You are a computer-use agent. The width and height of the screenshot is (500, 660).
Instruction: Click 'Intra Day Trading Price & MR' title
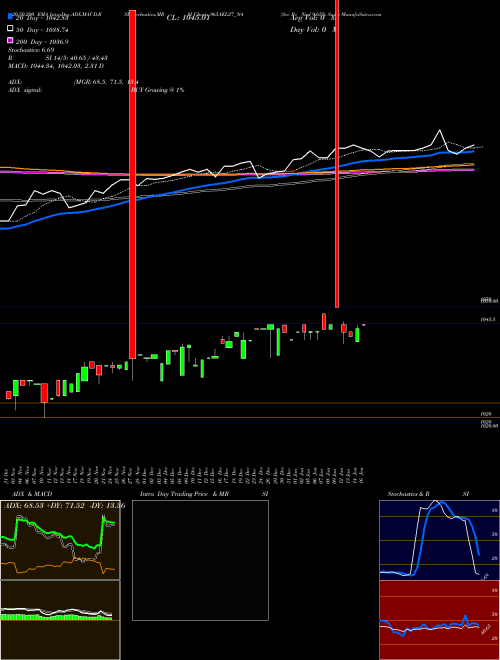tap(184, 494)
